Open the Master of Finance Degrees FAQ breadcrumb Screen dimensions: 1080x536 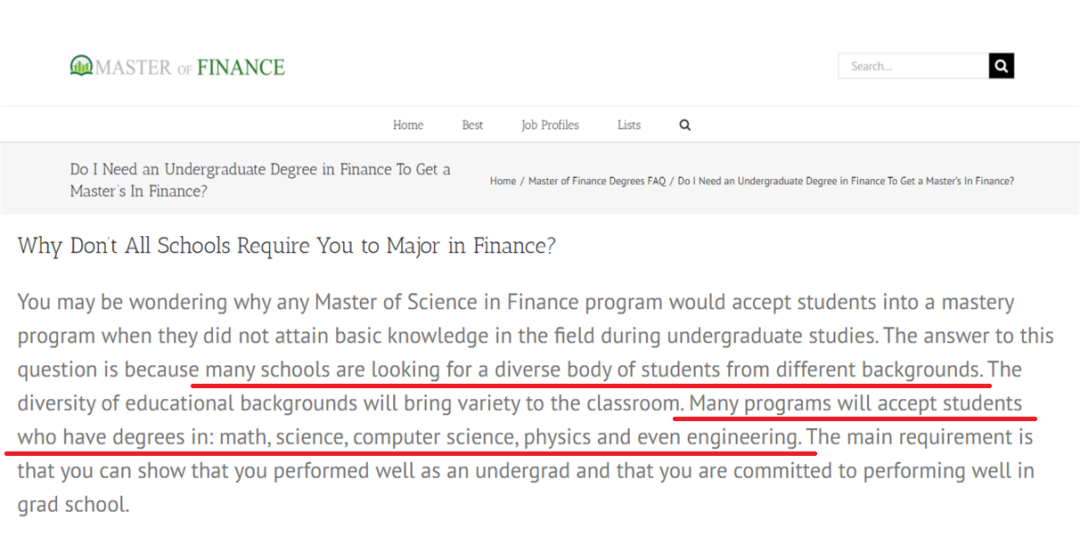click(597, 181)
